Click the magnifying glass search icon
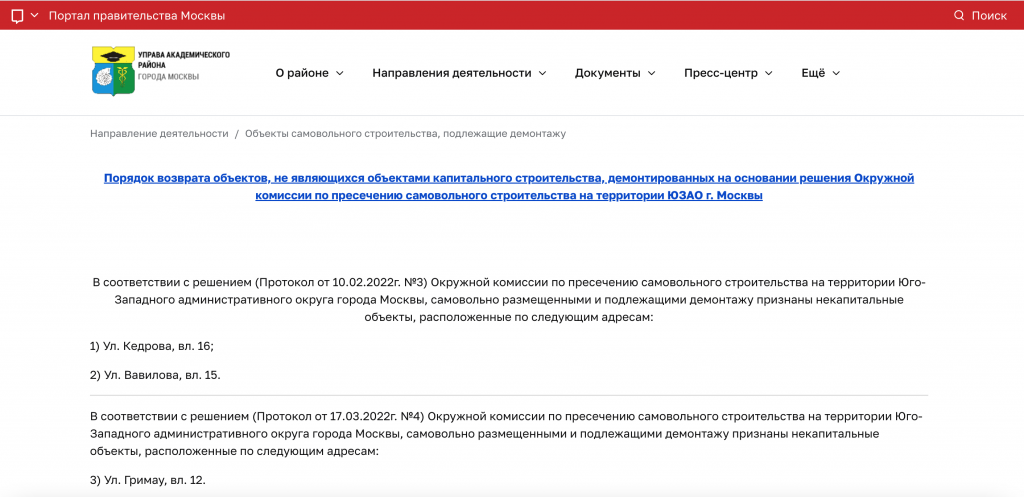Screen dimensions: 1024x497 (959, 16)
